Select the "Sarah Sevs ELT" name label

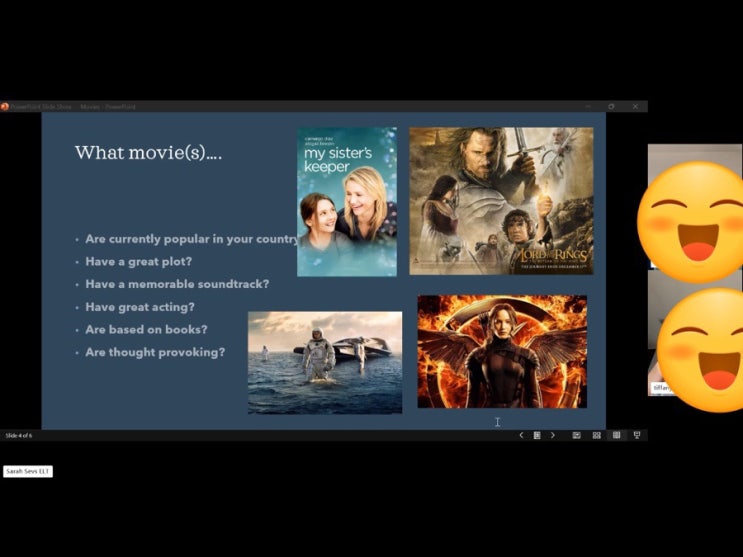click(x=28, y=471)
